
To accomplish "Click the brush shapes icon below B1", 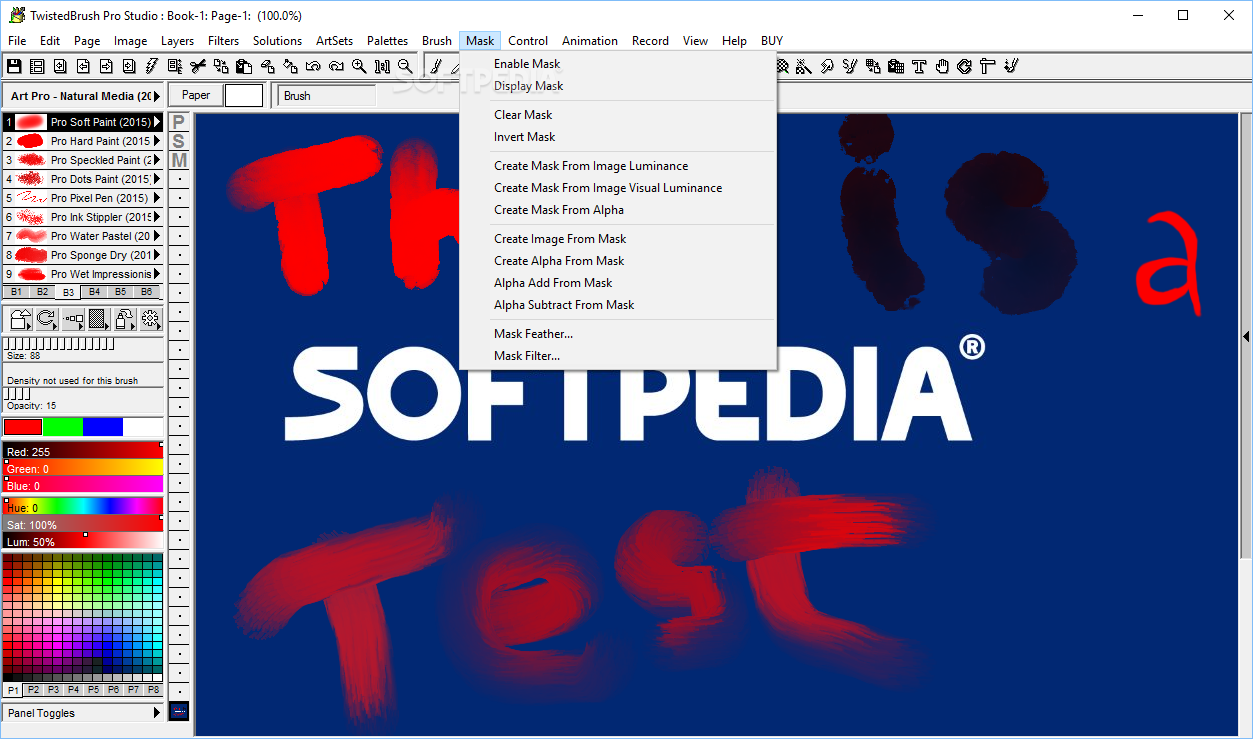I will click(x=21, y=319).
